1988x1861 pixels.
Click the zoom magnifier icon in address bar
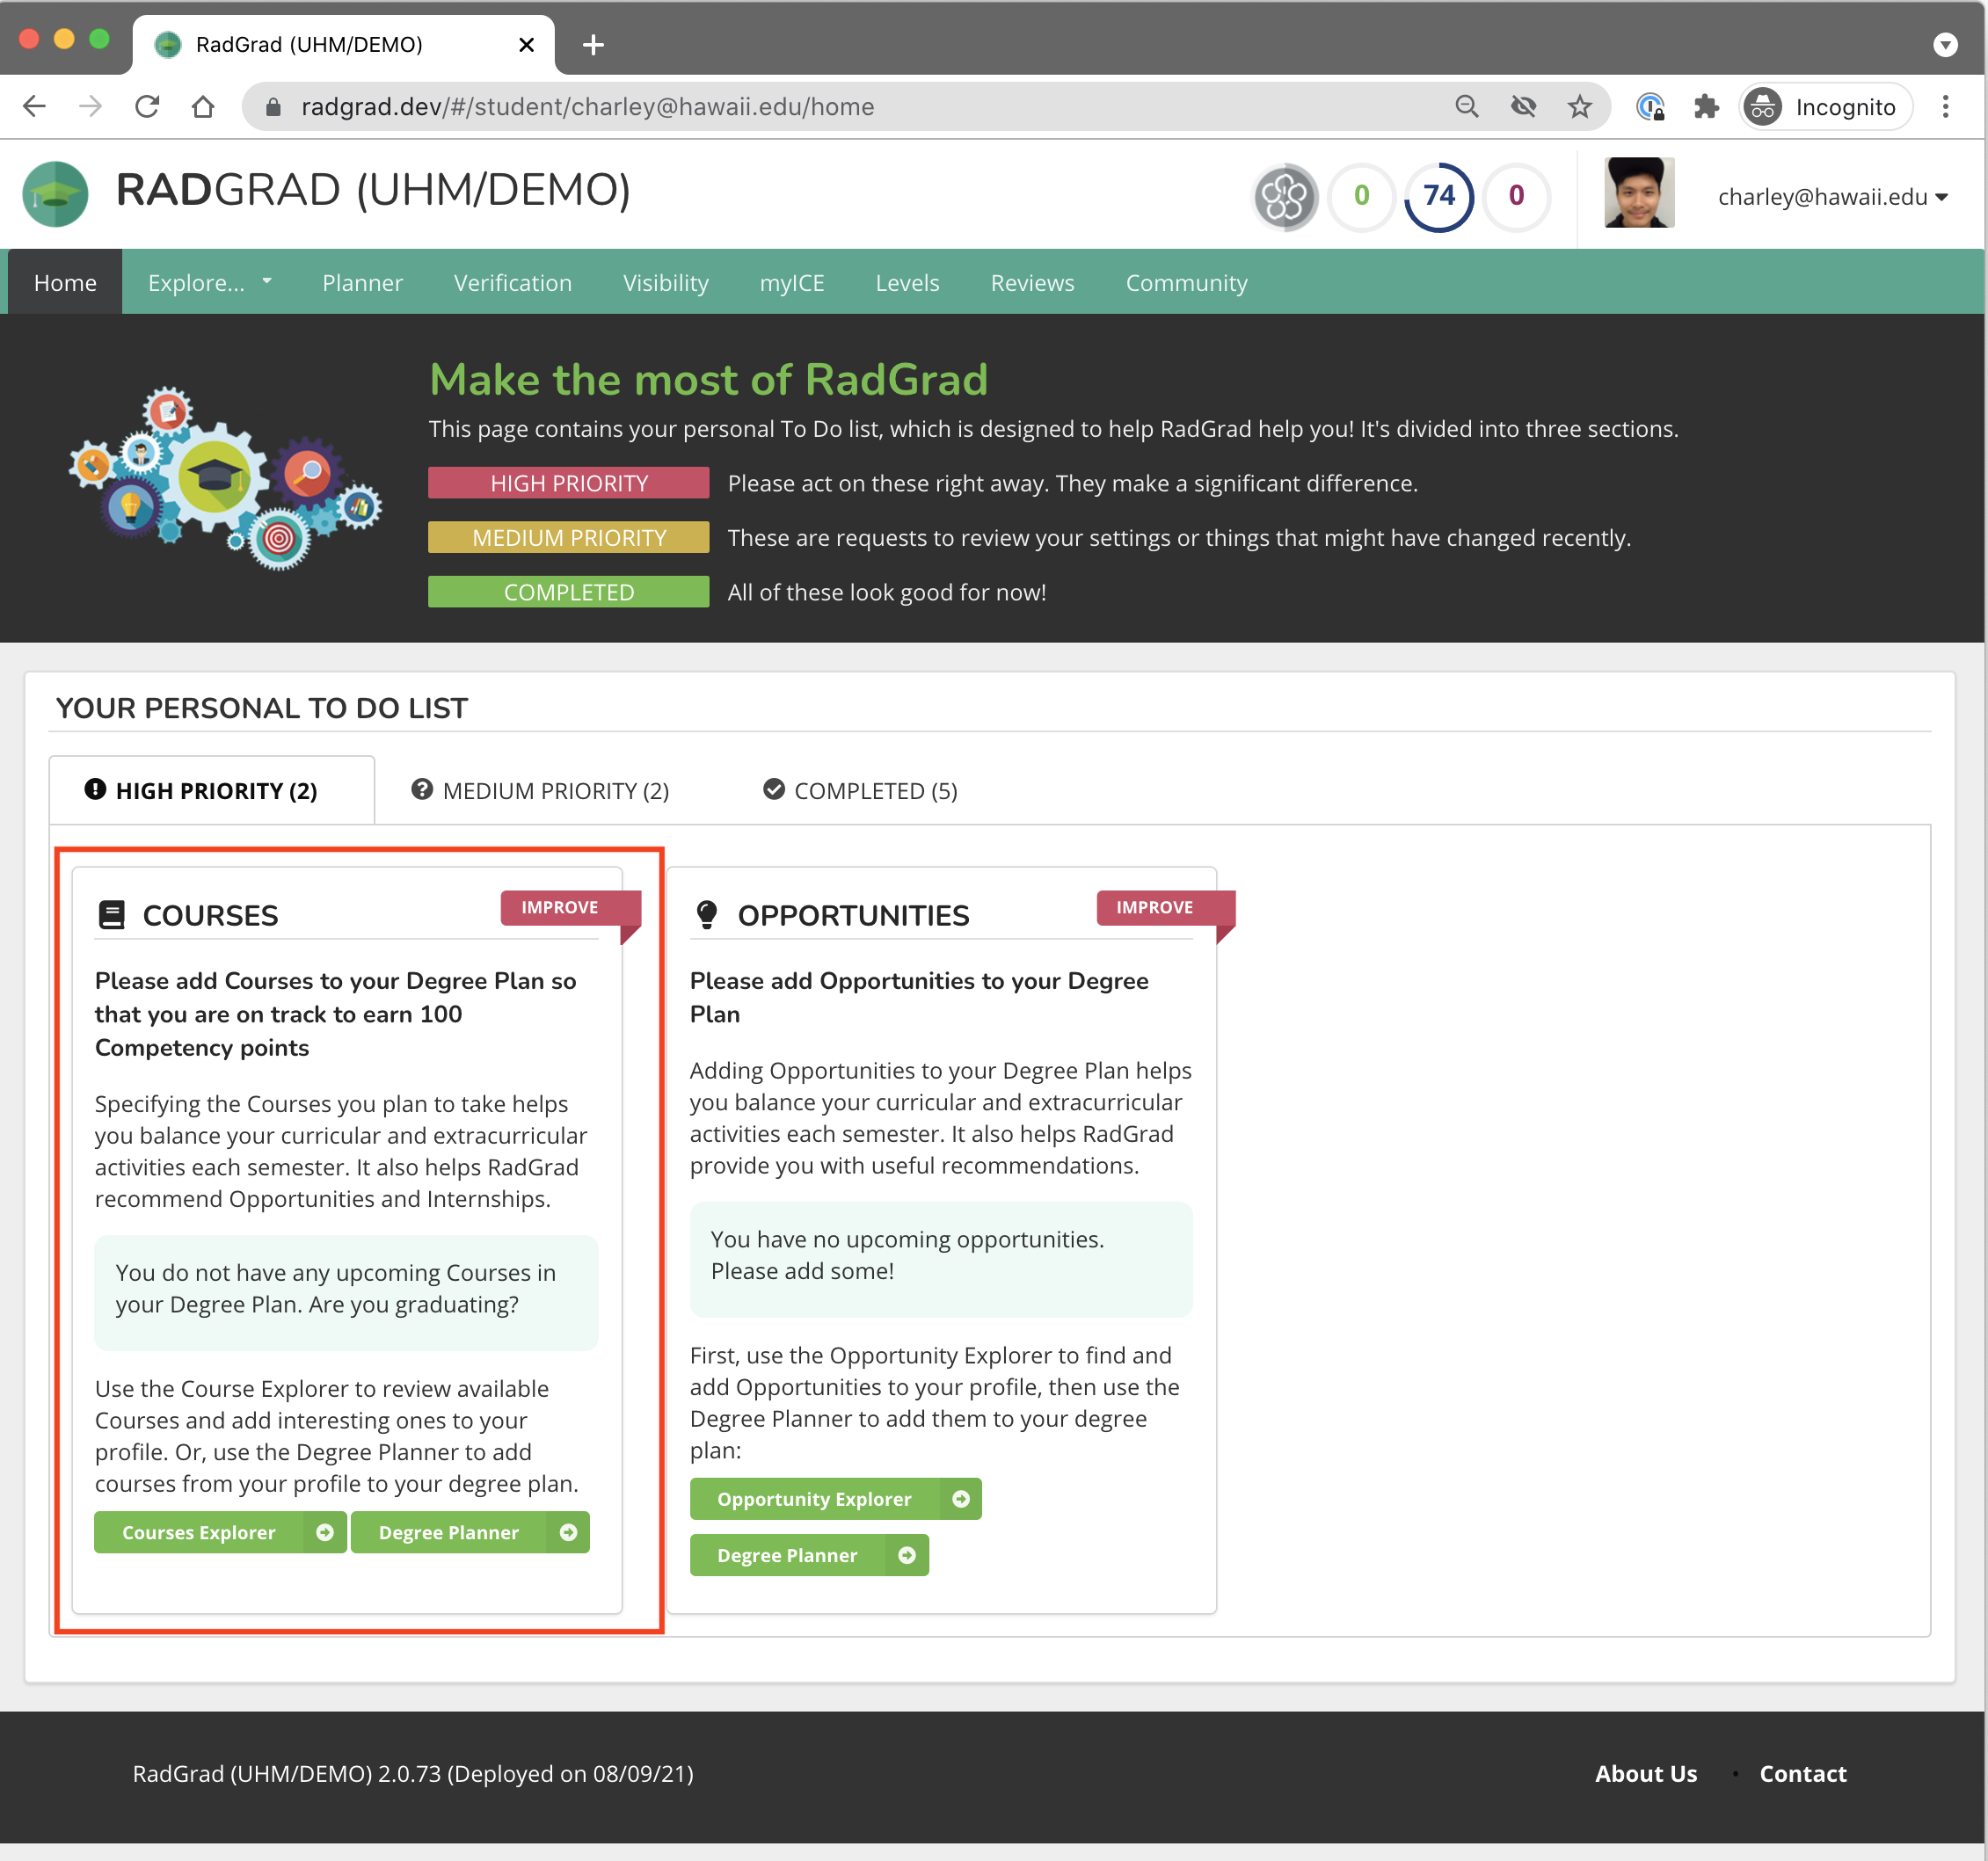(1466, 106)
